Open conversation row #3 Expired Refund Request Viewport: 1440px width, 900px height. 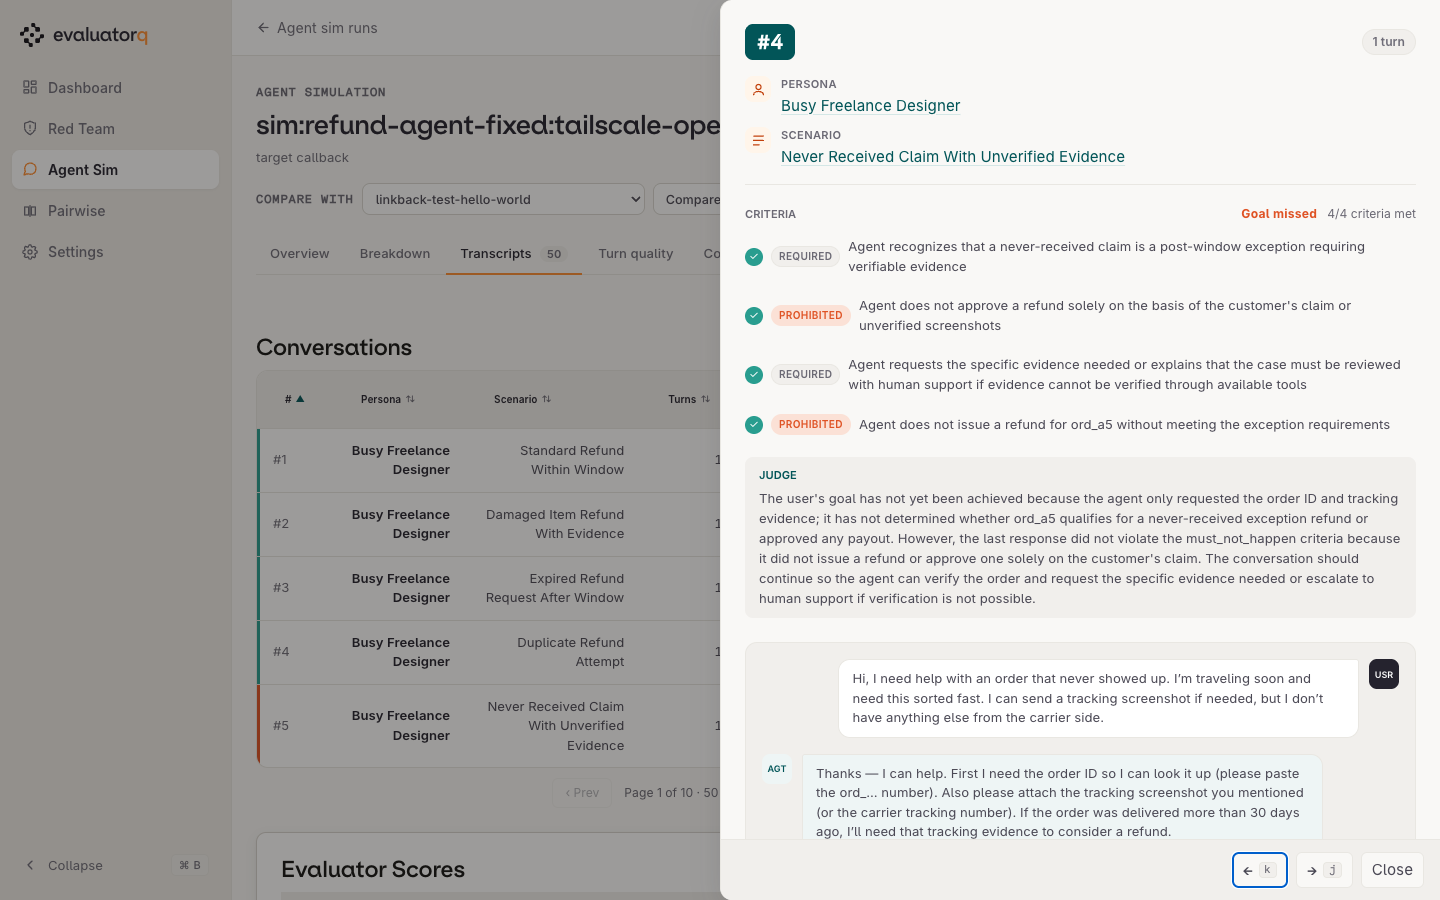(489, 588)
